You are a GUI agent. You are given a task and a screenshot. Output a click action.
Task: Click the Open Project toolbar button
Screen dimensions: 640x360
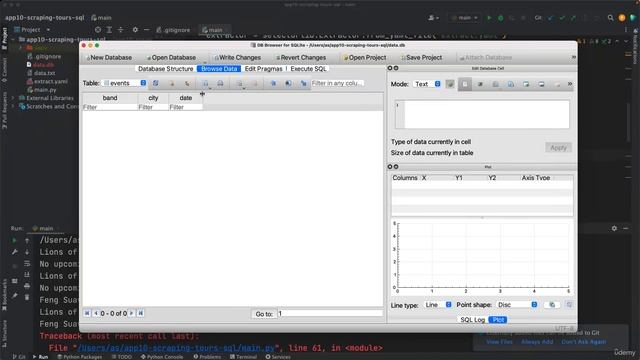(364, 58)
